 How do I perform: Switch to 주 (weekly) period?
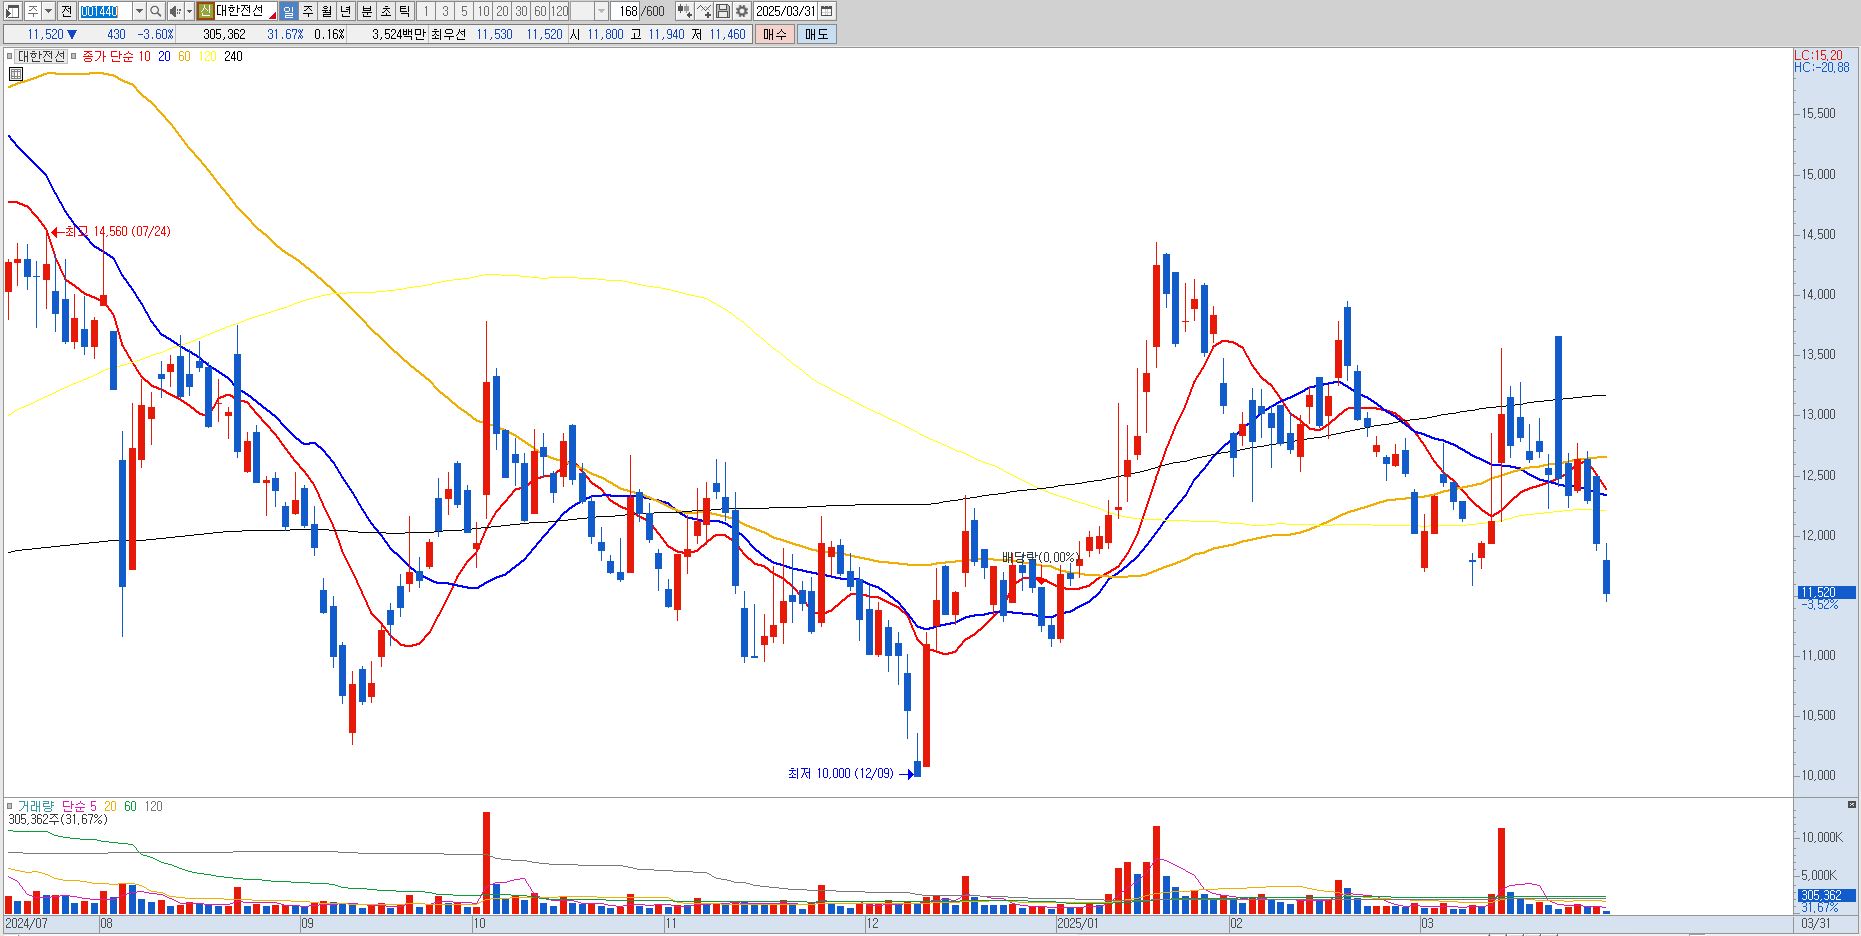(x=307, y=11)
